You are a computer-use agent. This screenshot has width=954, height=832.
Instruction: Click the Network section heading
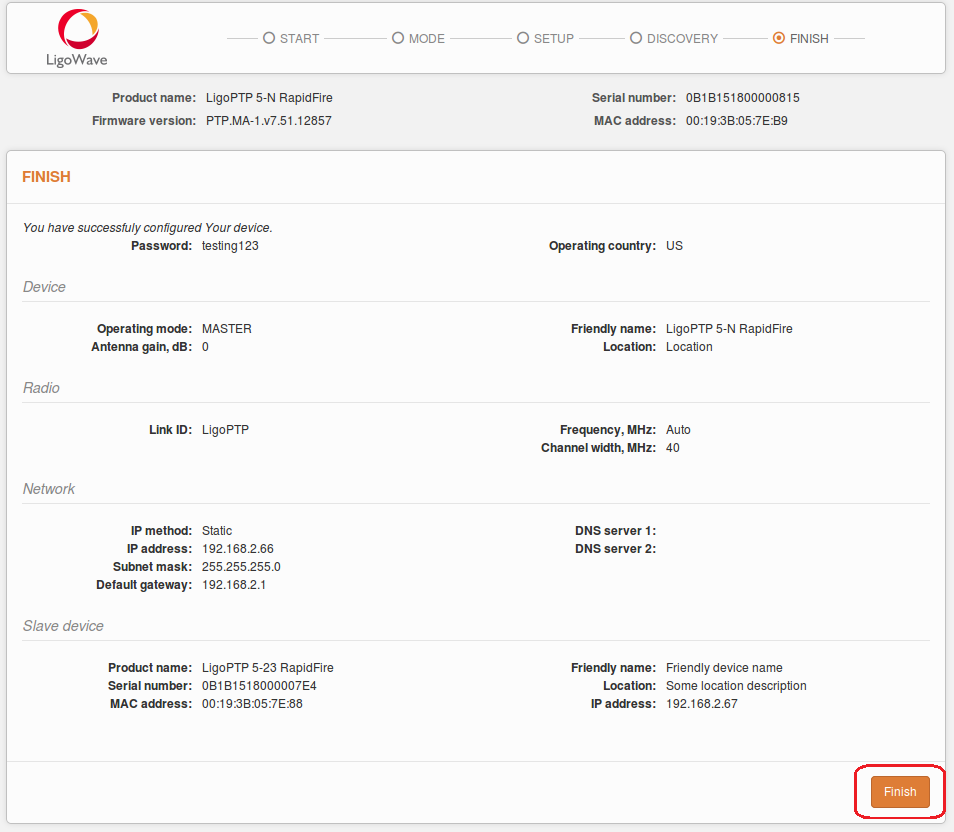[49, 489]
